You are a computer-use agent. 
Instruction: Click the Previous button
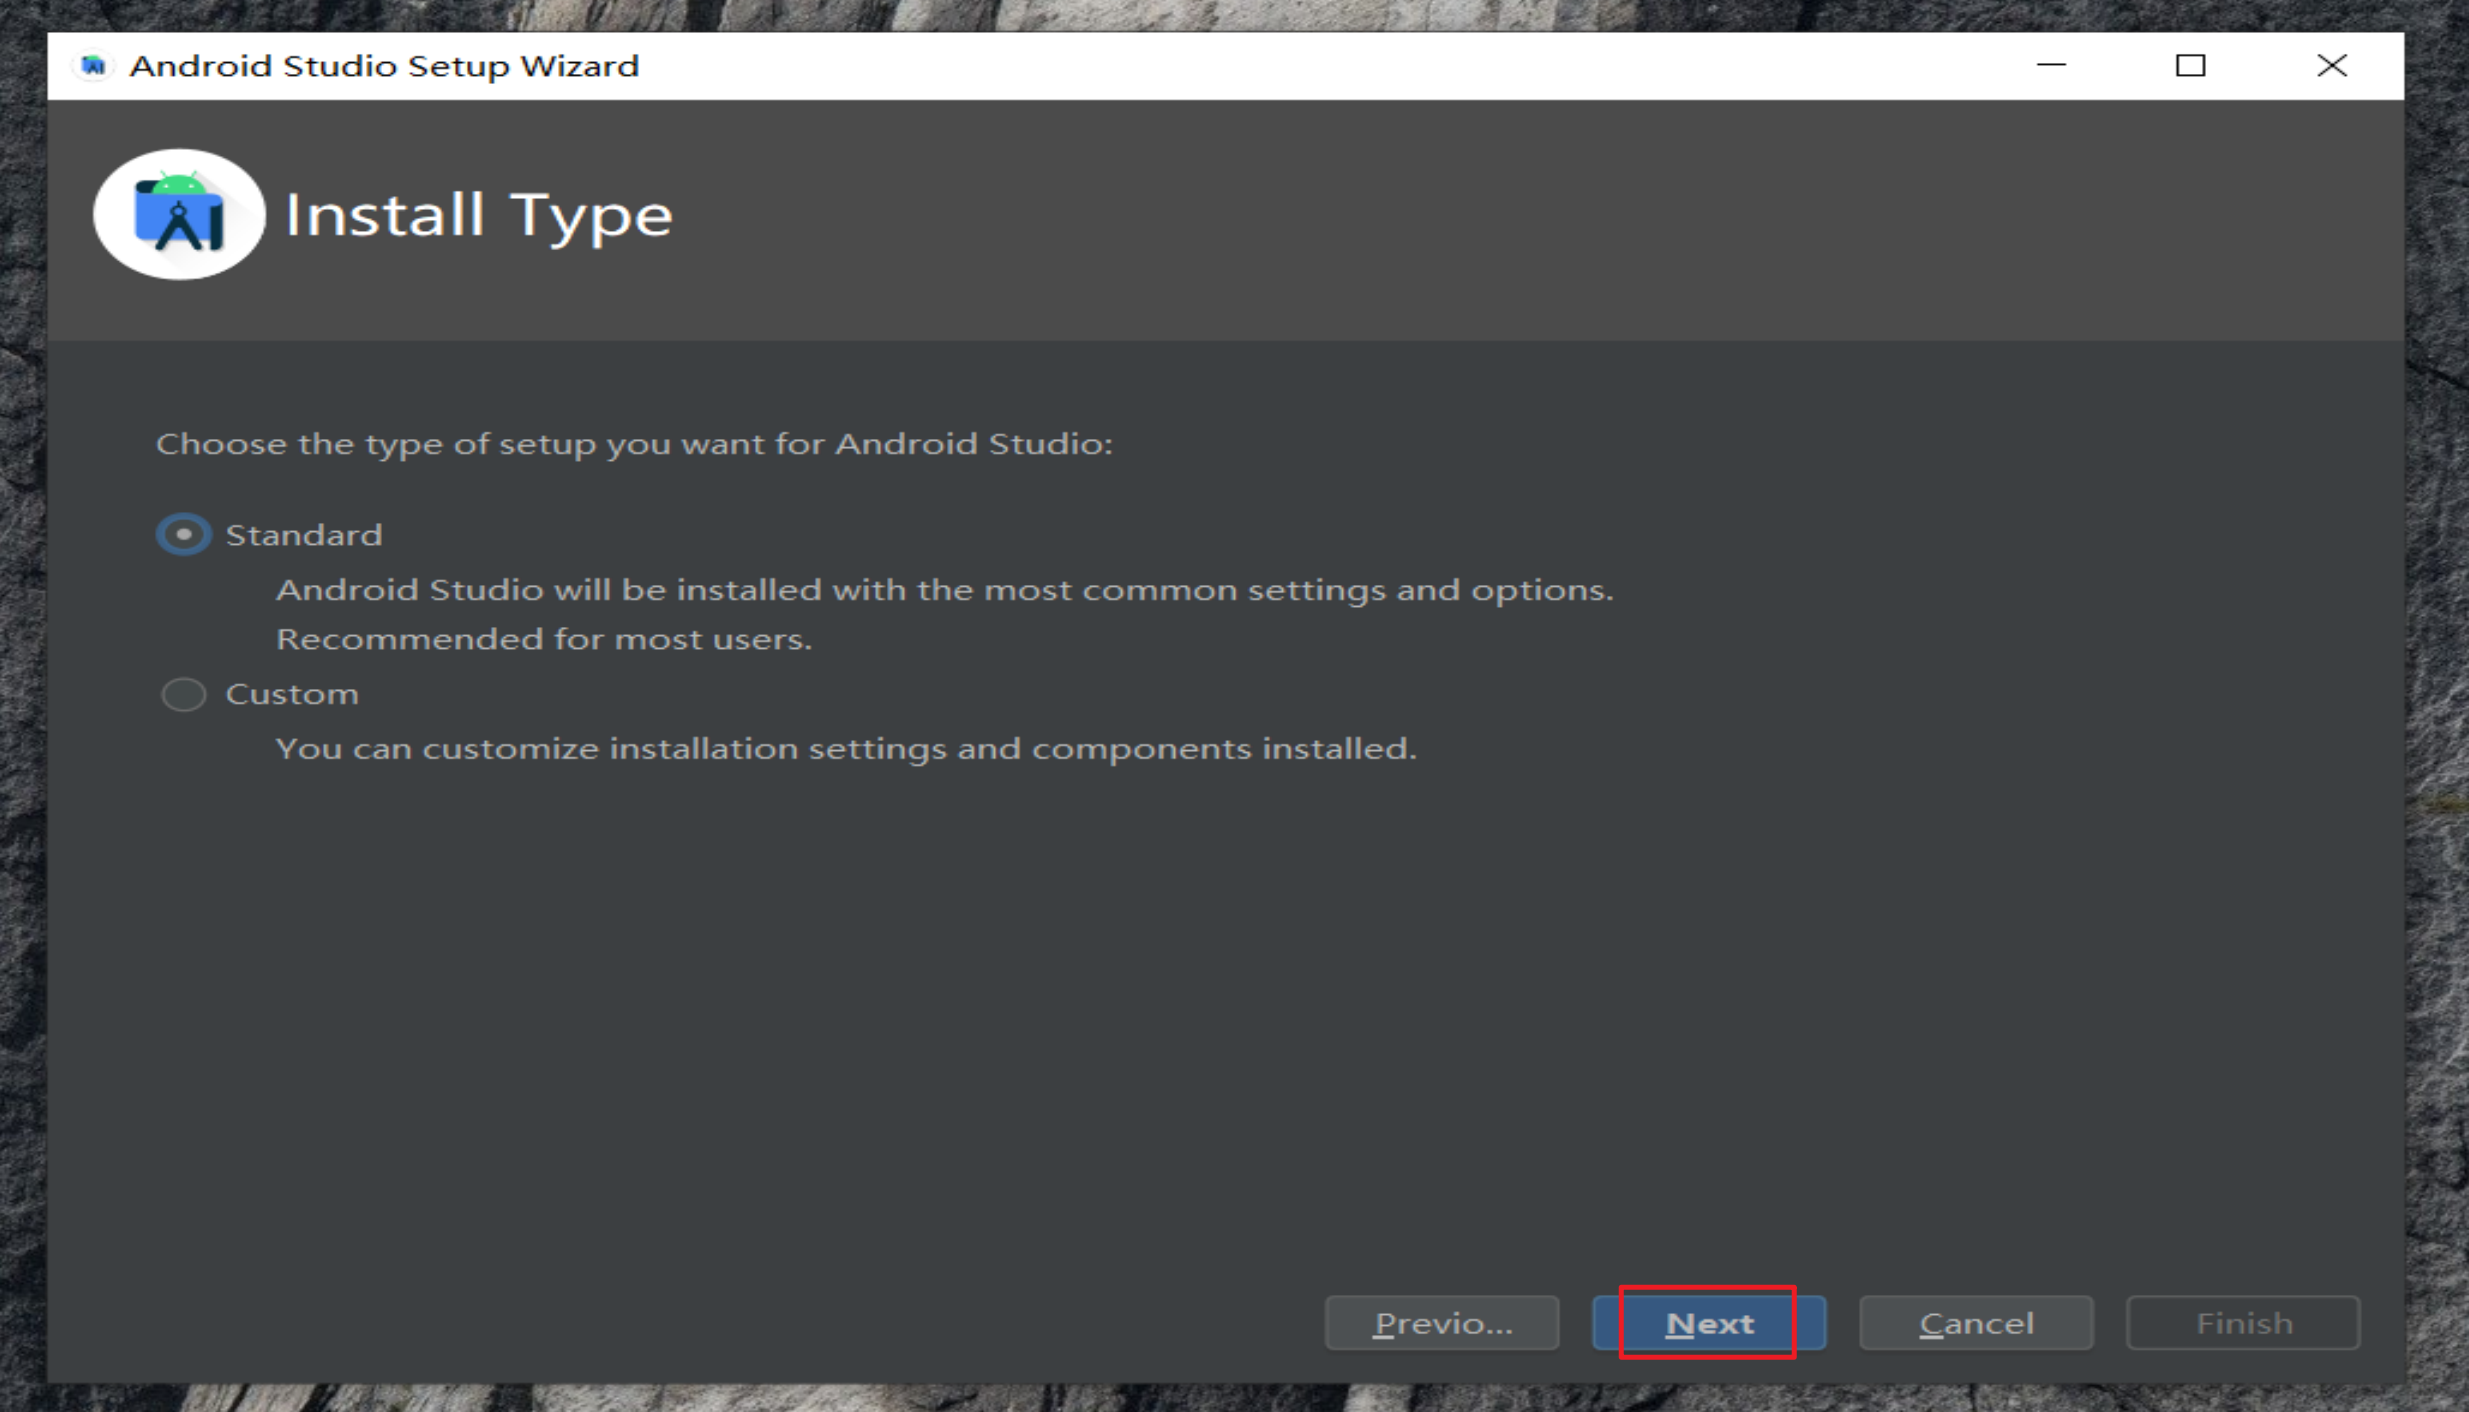pos(1442,1322)
